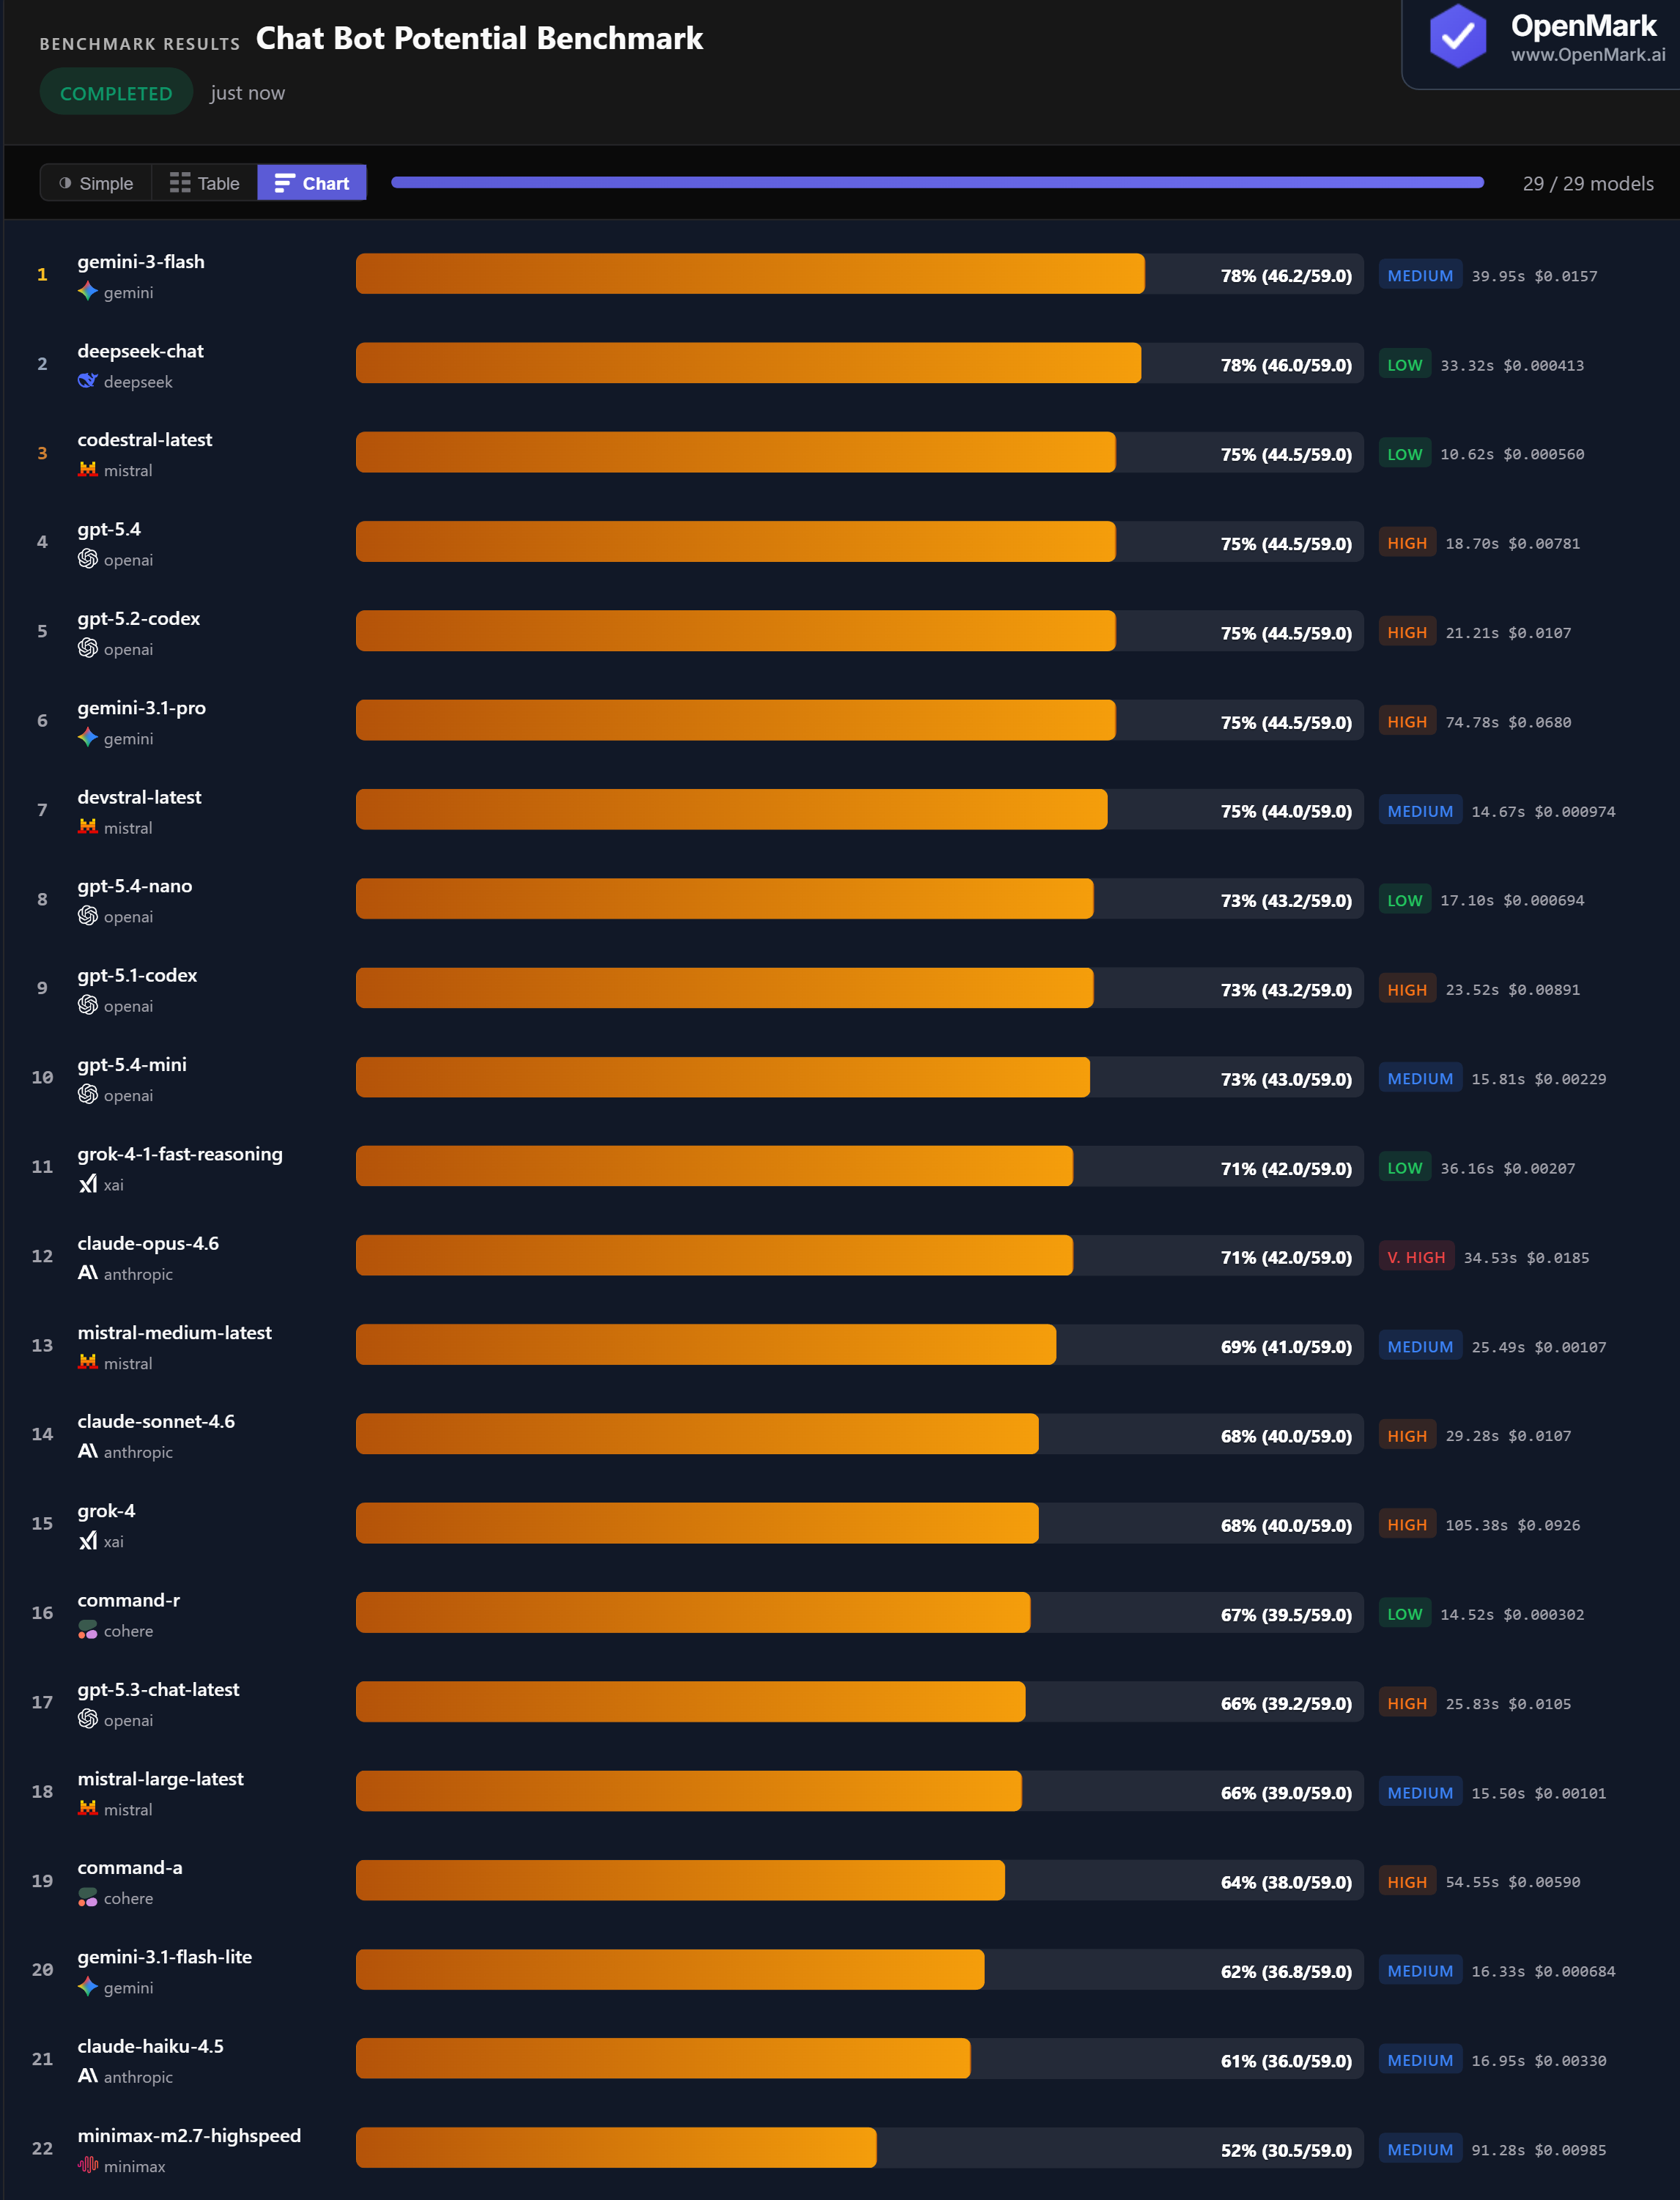The height and width of the screenshot is (2200, 1680).
Task: Click the xAI icon next to grok-4
Action: click(x=88, y=1541)
